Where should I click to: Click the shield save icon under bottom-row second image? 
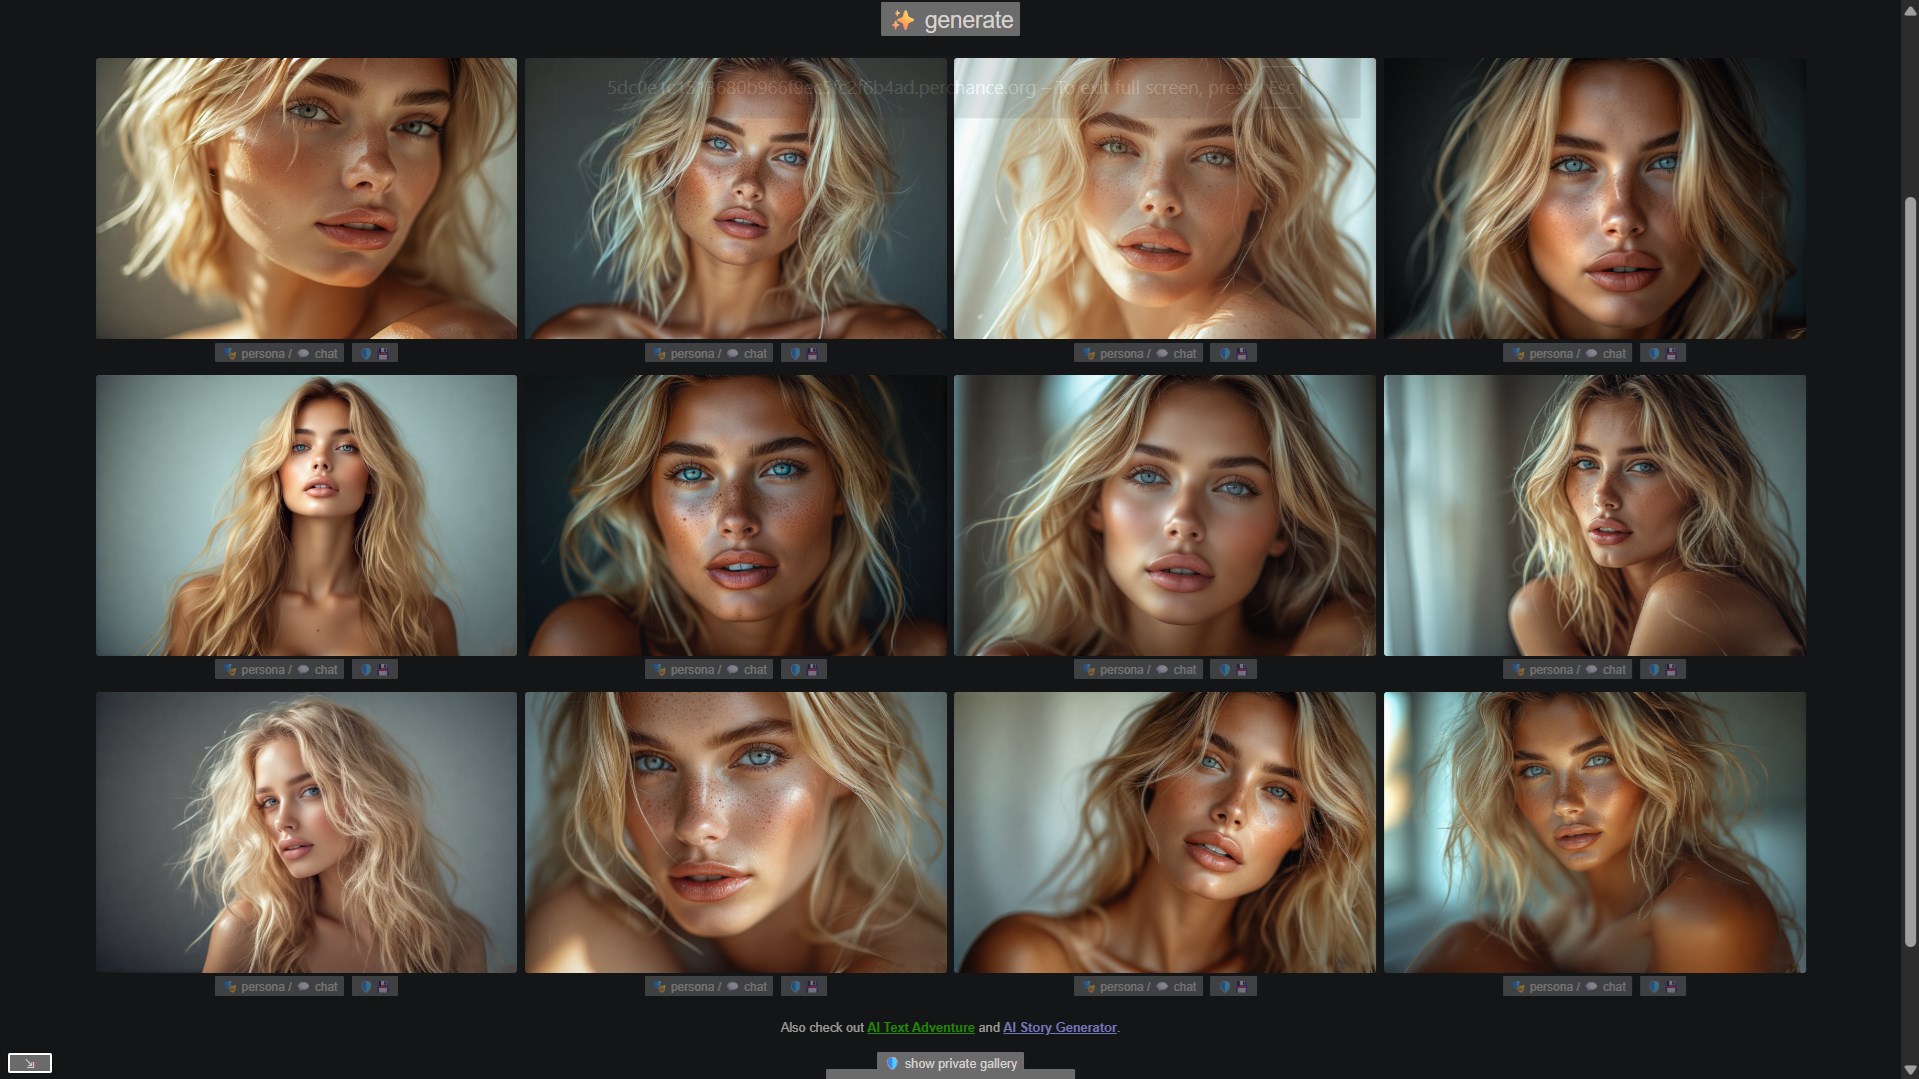tap(804, 987)
